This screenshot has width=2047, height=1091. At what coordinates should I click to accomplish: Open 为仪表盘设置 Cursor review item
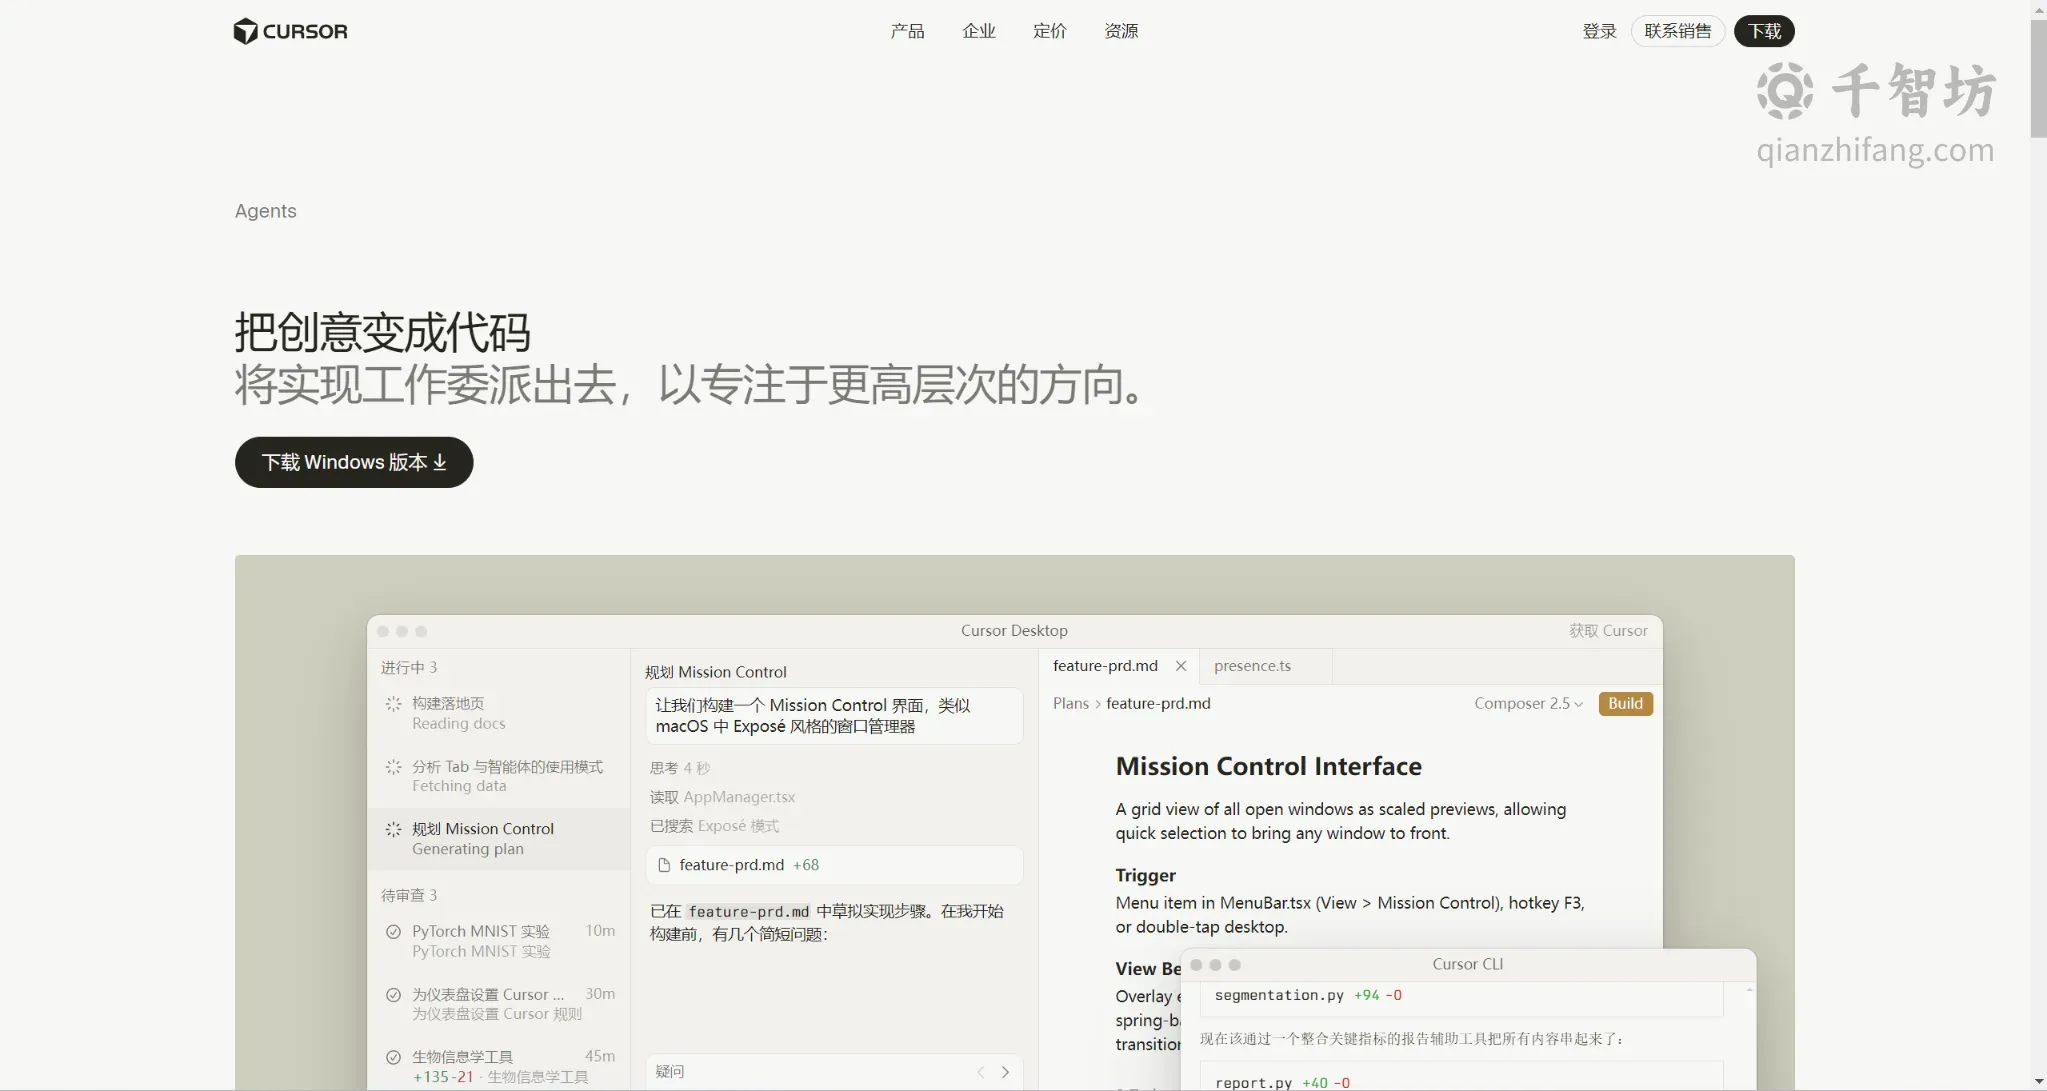(x=499, y=1004)
